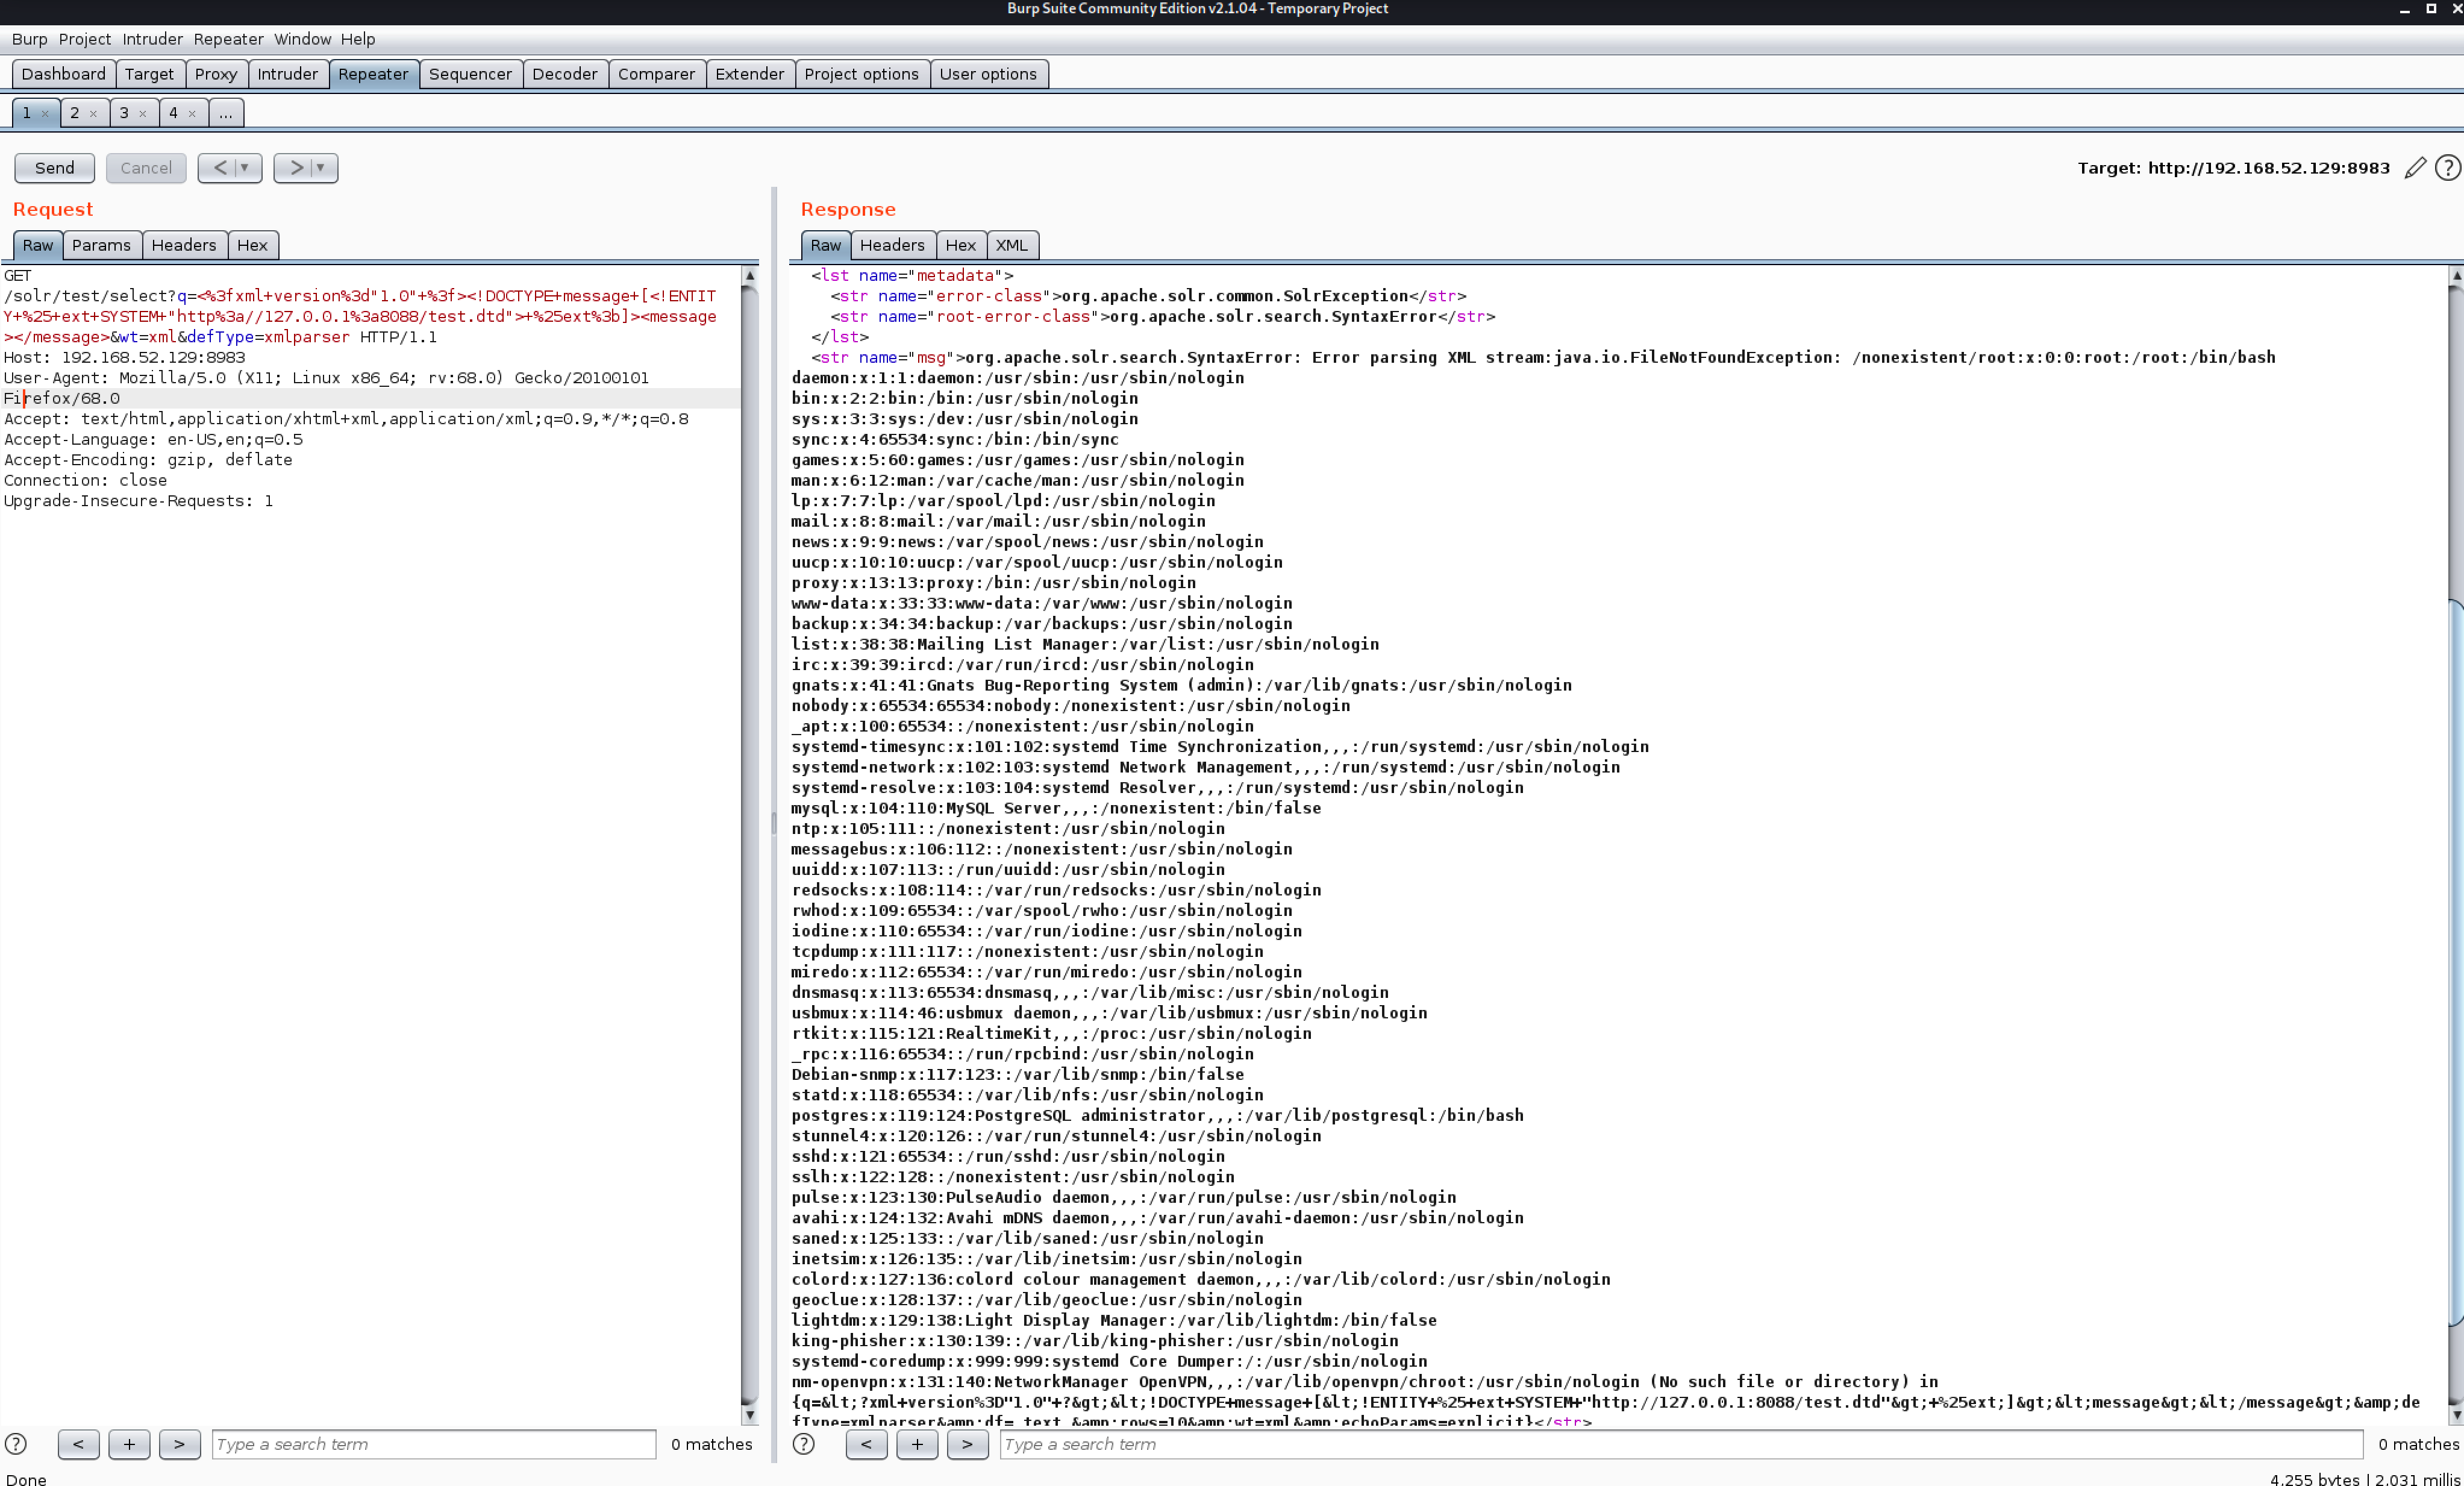
Task: Go to next response match
Action: (968, 1444)
